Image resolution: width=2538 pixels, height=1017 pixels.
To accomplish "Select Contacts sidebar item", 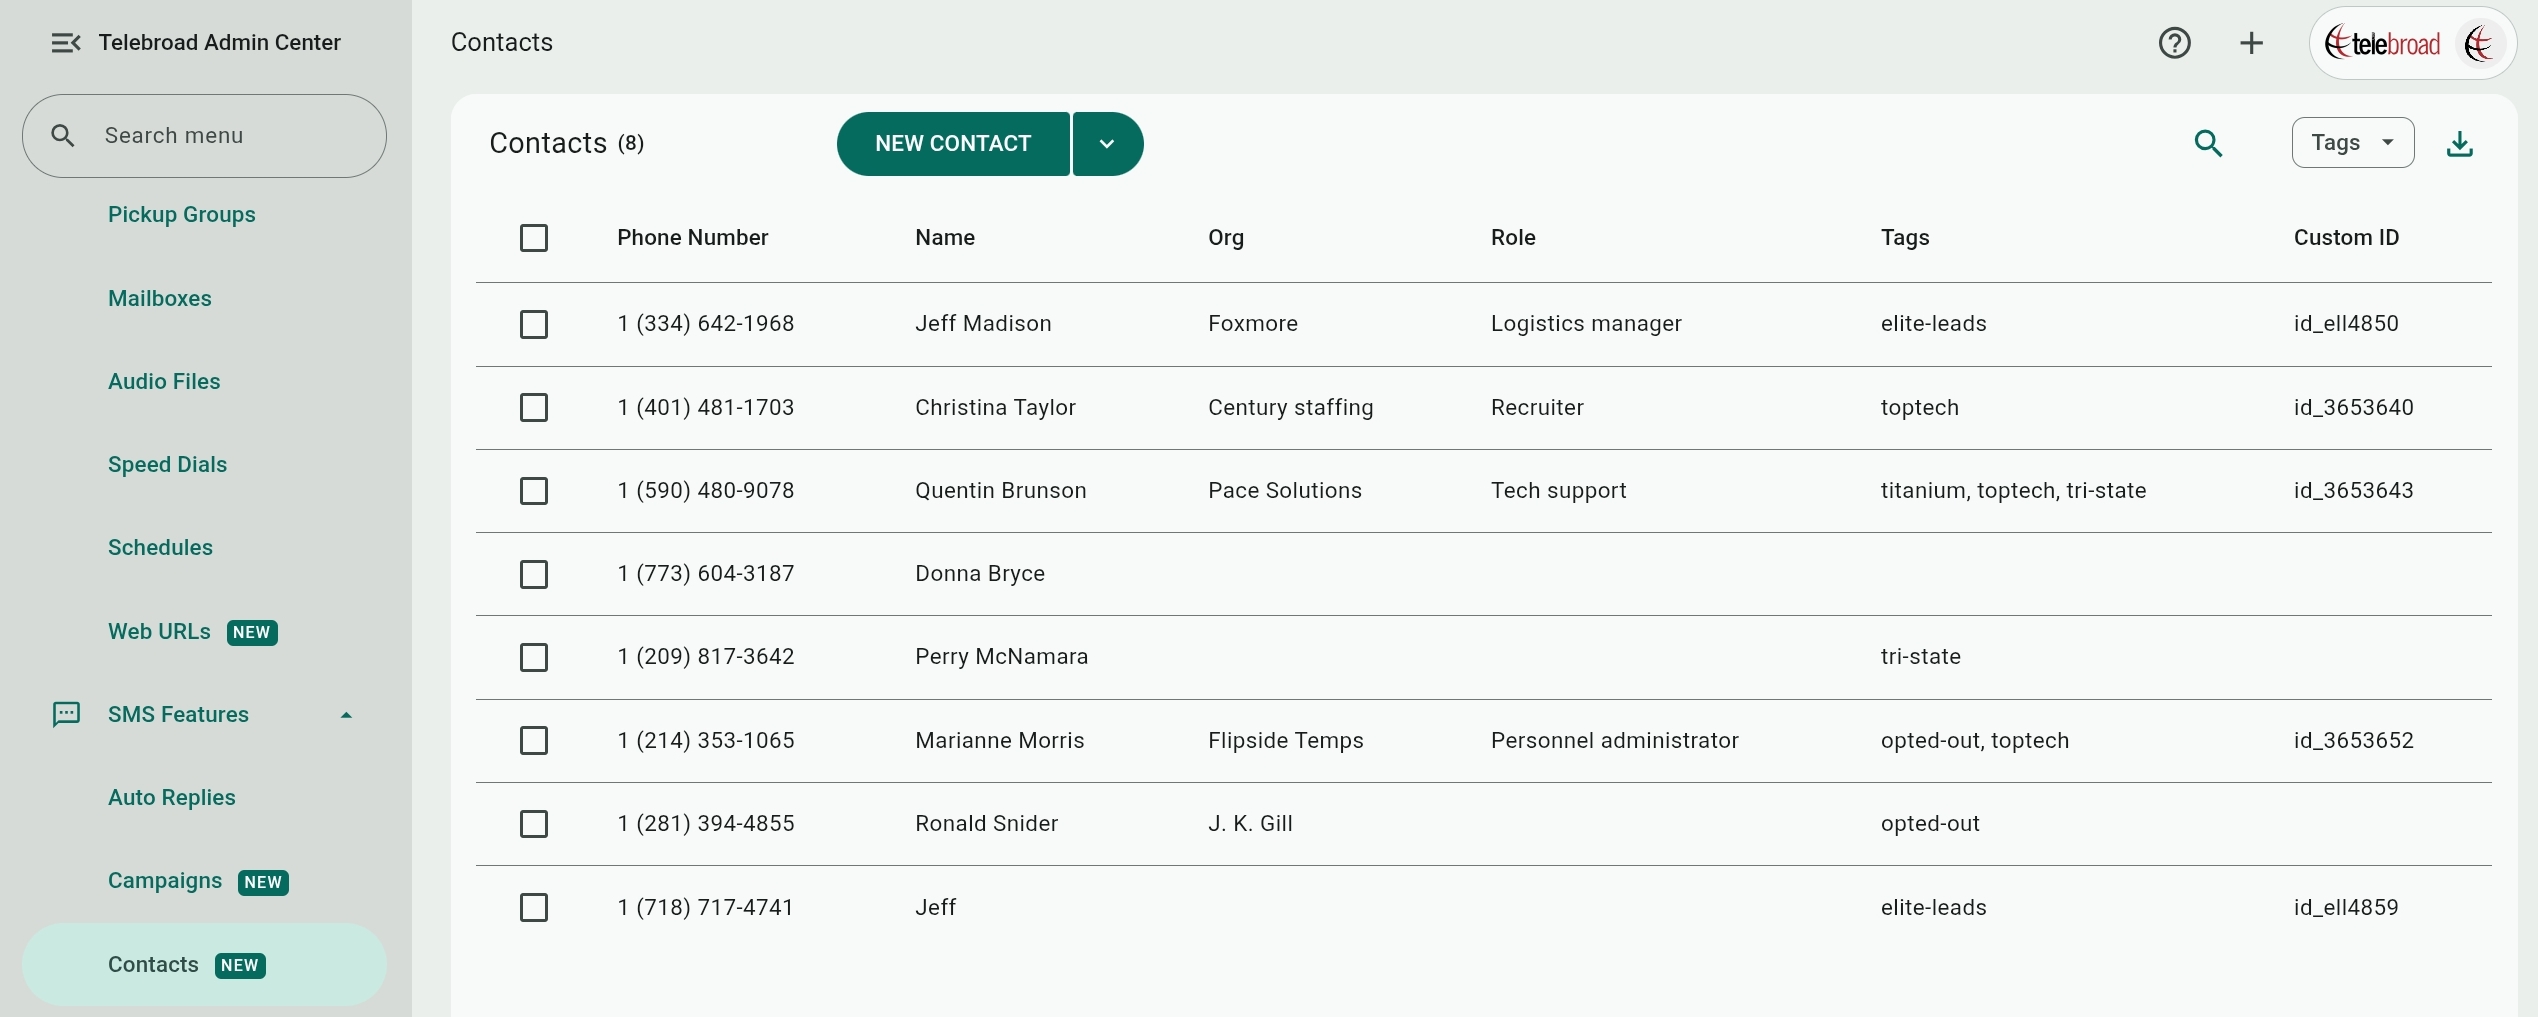I will (204, 965).
